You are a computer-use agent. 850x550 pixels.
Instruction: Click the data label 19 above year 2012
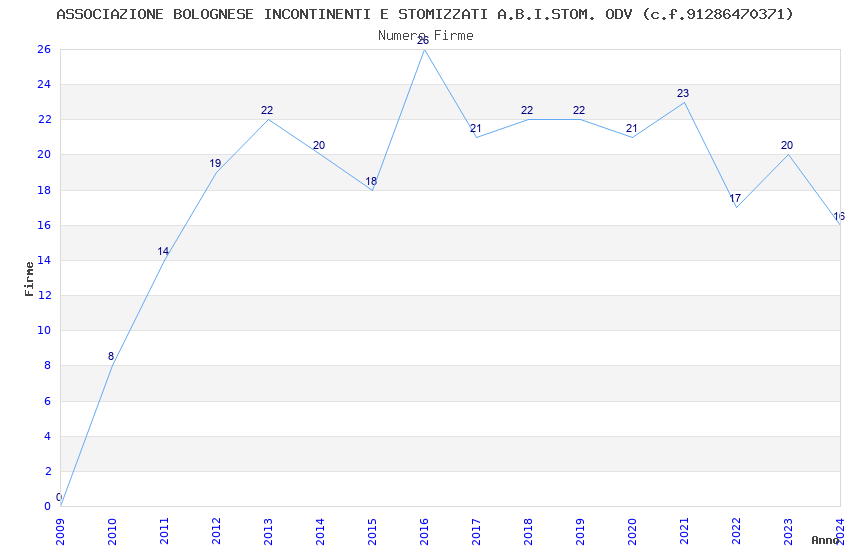pyautogui.click(x=215, y=163)
